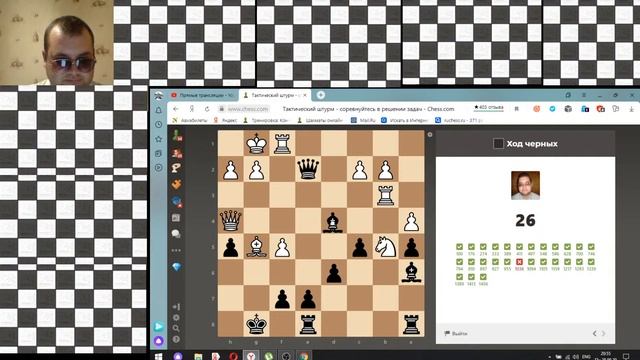This screenshot has width=640, height=360.
Task: Go to previous move with left chevron
Action: pyautogui.click(x=594, y=333)
